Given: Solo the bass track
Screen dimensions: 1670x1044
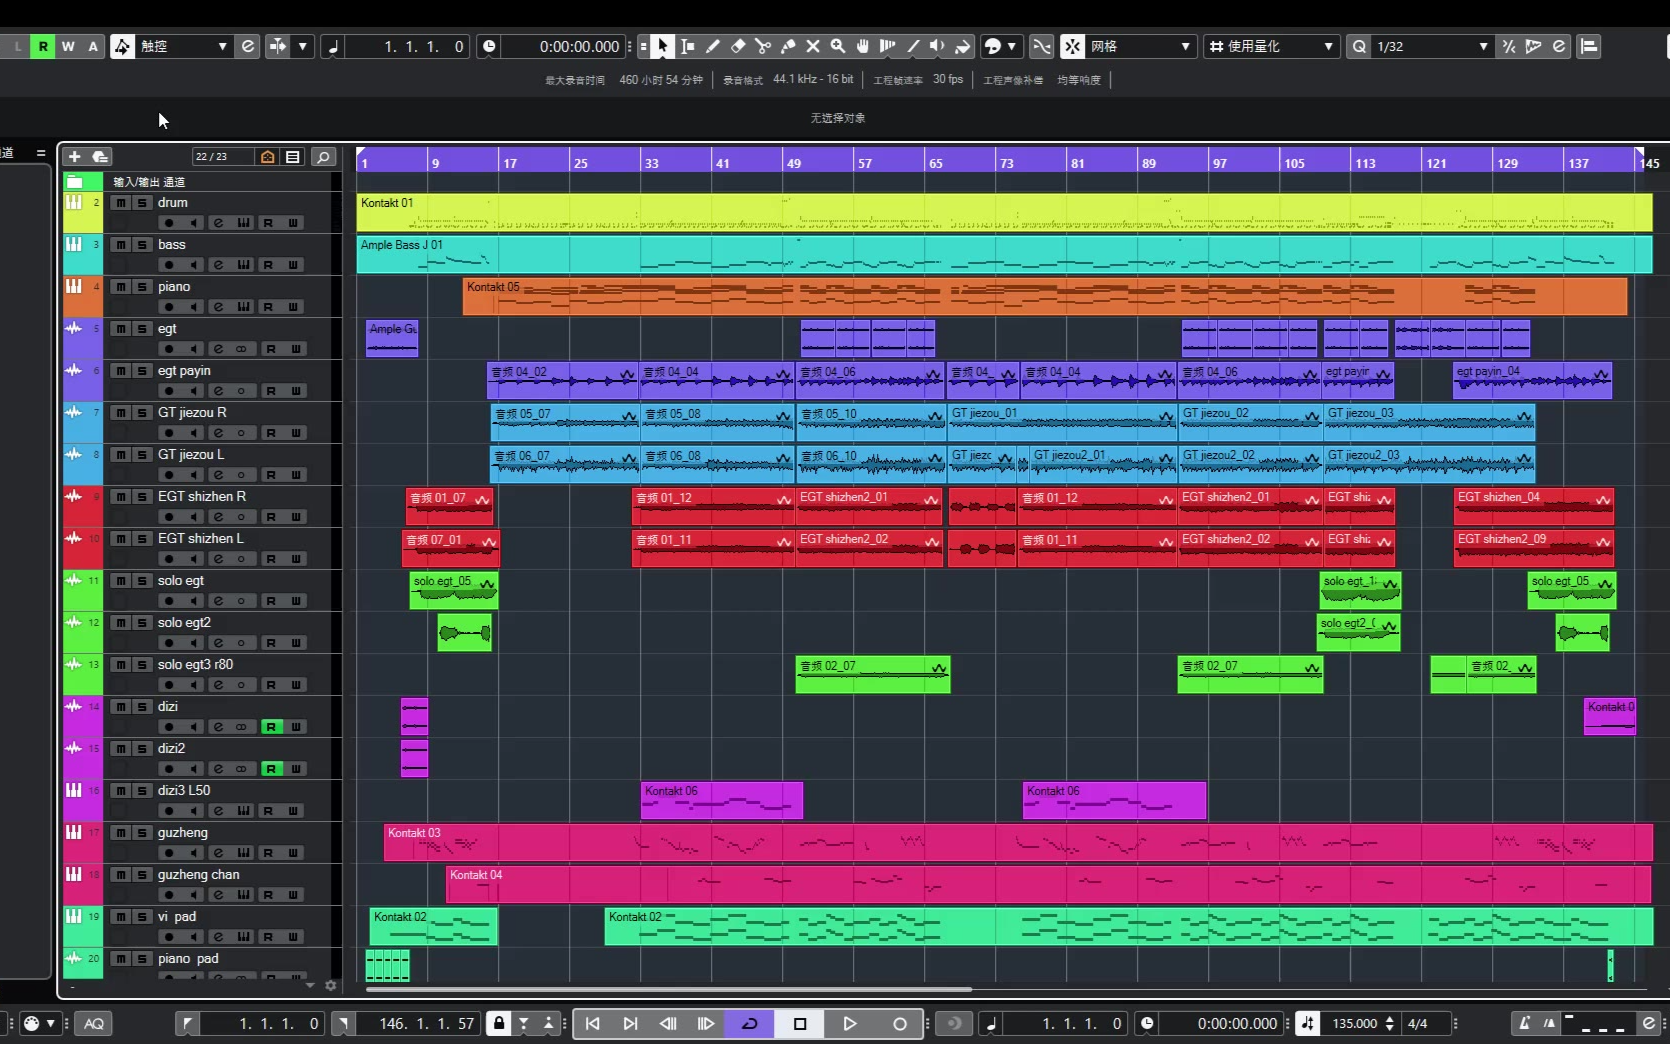Looking at the screenshot, I should (142, 245).
